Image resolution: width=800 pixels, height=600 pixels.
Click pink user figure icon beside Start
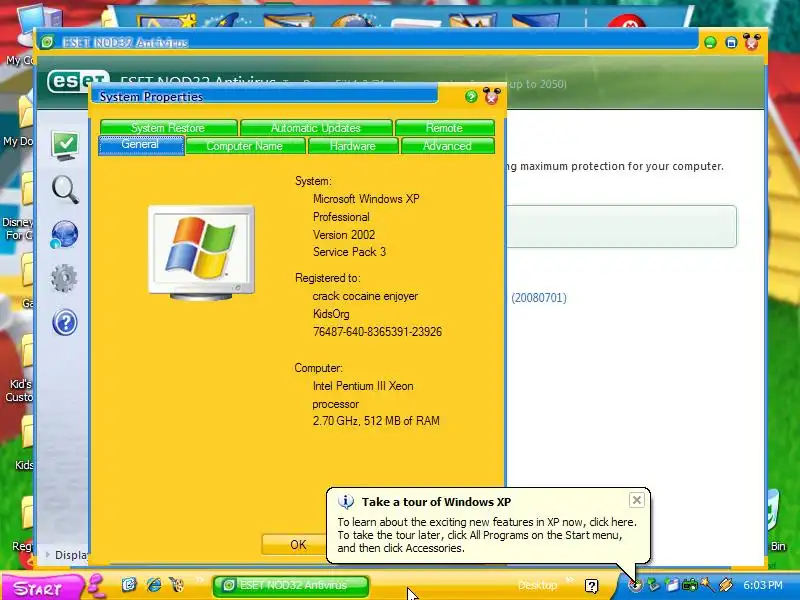96,586
